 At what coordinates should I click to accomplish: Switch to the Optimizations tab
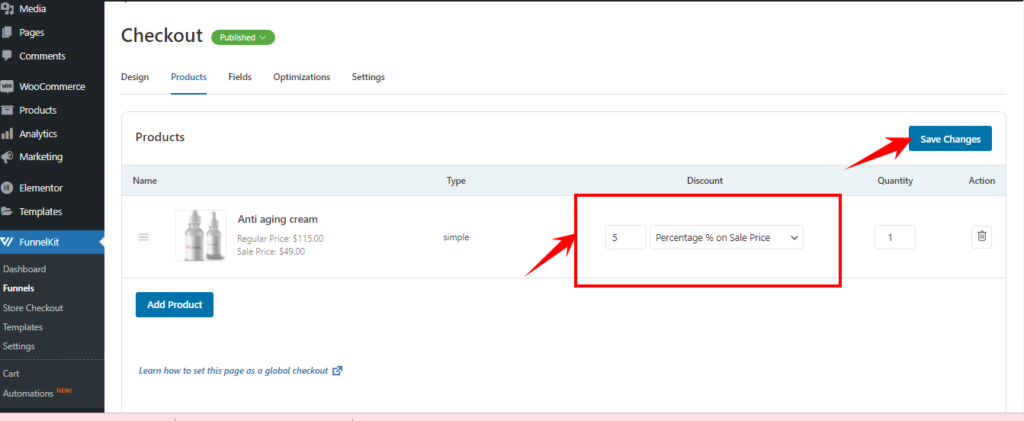302,77
